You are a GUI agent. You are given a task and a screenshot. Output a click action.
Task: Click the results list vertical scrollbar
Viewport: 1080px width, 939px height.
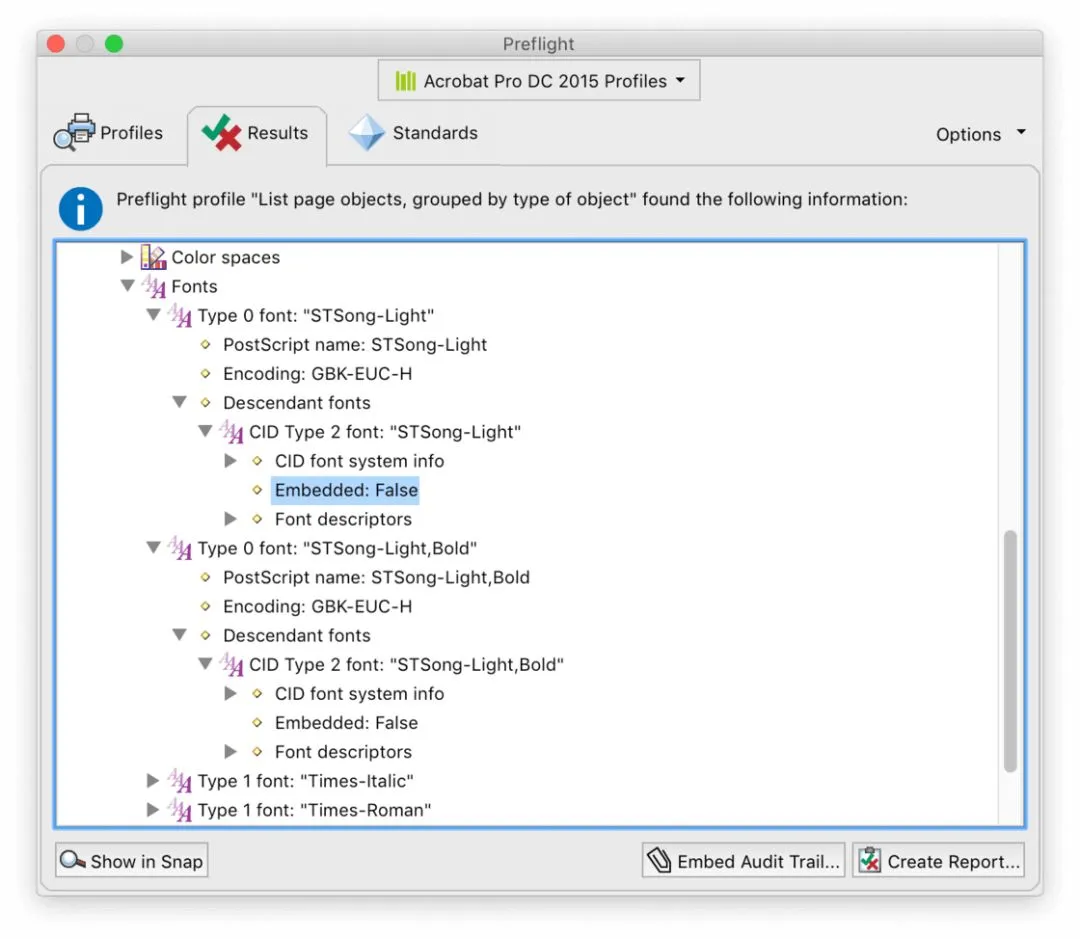coord(1010,651)
